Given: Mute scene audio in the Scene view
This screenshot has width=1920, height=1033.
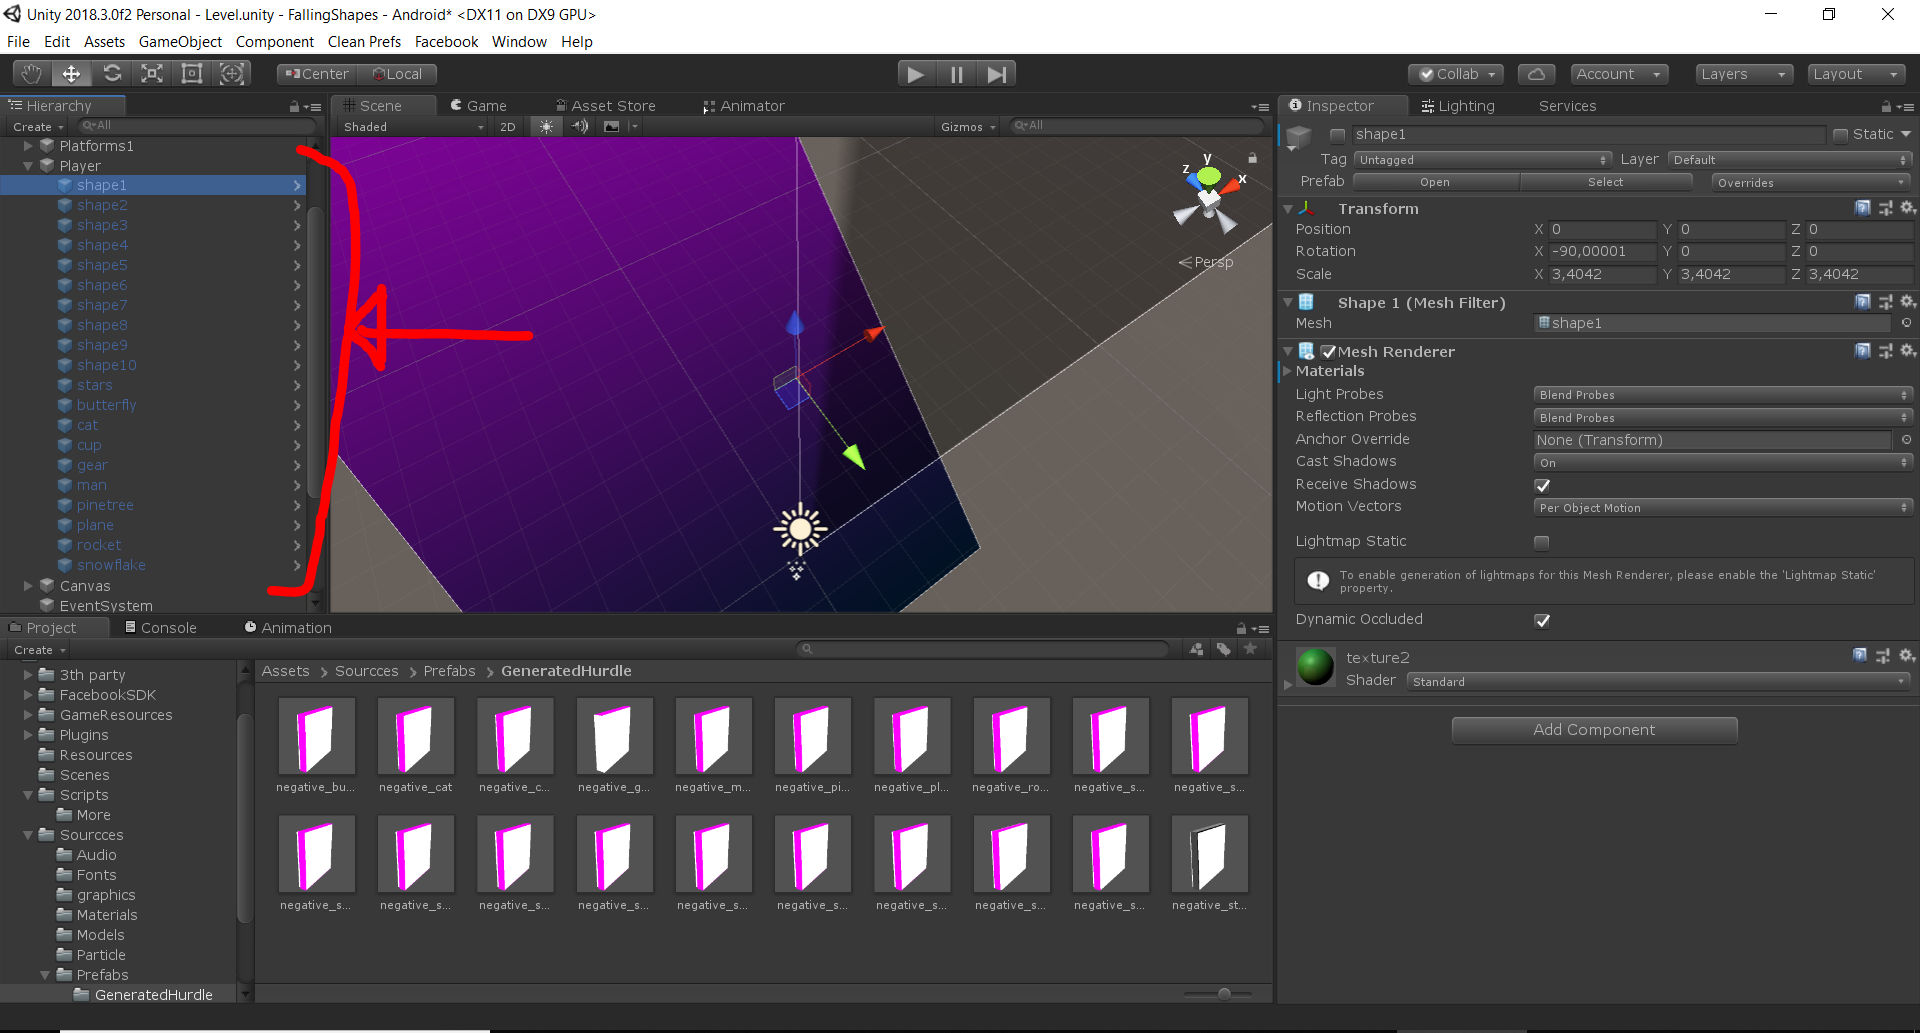Looking at the screenshot, I should click(x=580, y=126).
